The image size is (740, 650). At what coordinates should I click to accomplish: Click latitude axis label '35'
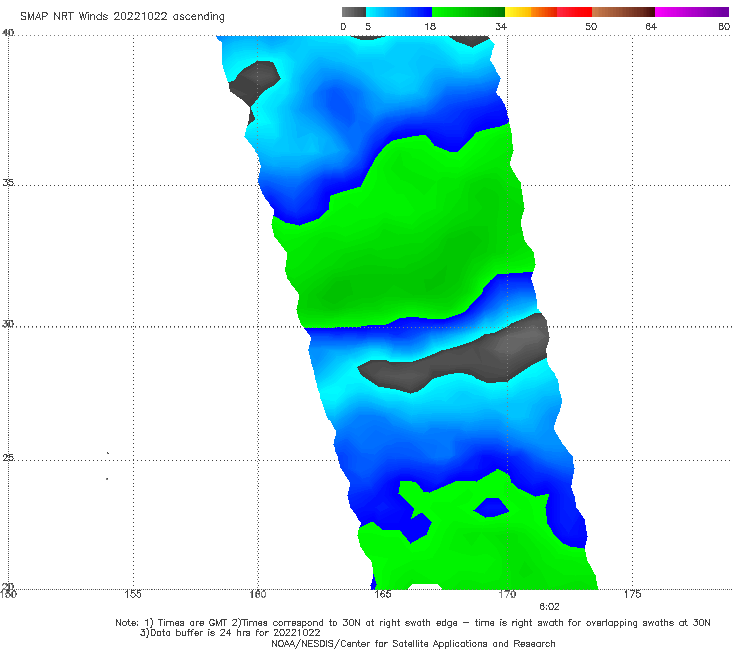point(8,182)
